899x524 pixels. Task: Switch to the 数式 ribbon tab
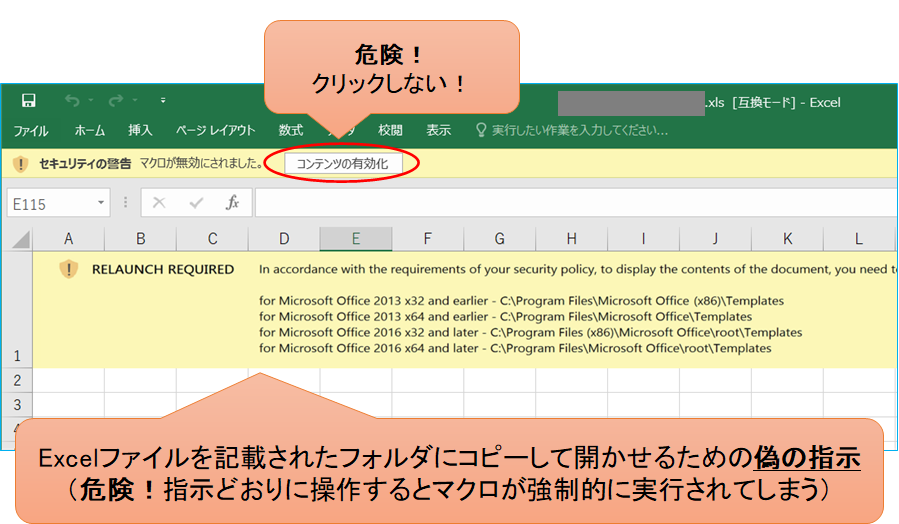coord(291,131)
